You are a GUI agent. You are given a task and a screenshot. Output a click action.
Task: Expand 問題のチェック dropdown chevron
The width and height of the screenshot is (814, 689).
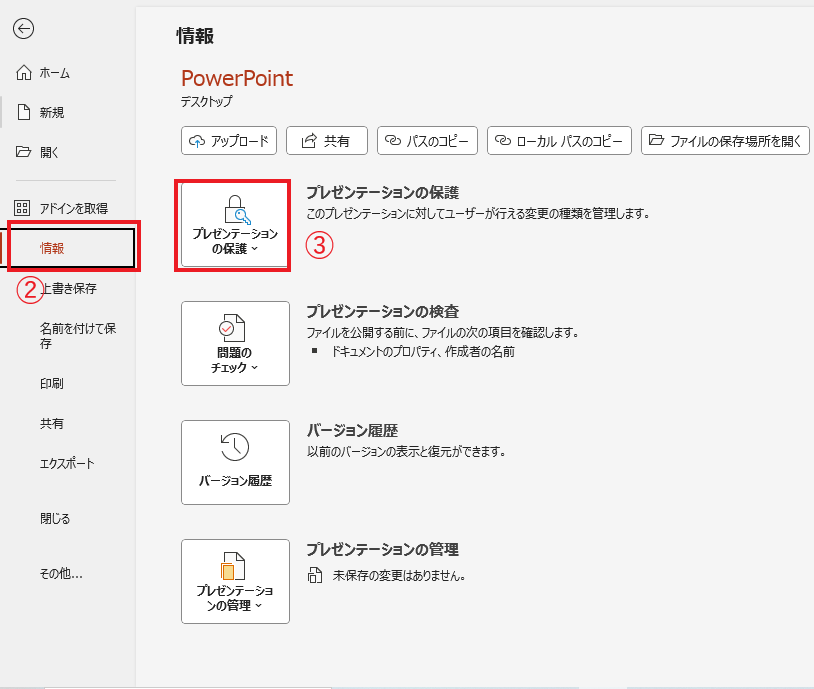(x=254, y=368)
